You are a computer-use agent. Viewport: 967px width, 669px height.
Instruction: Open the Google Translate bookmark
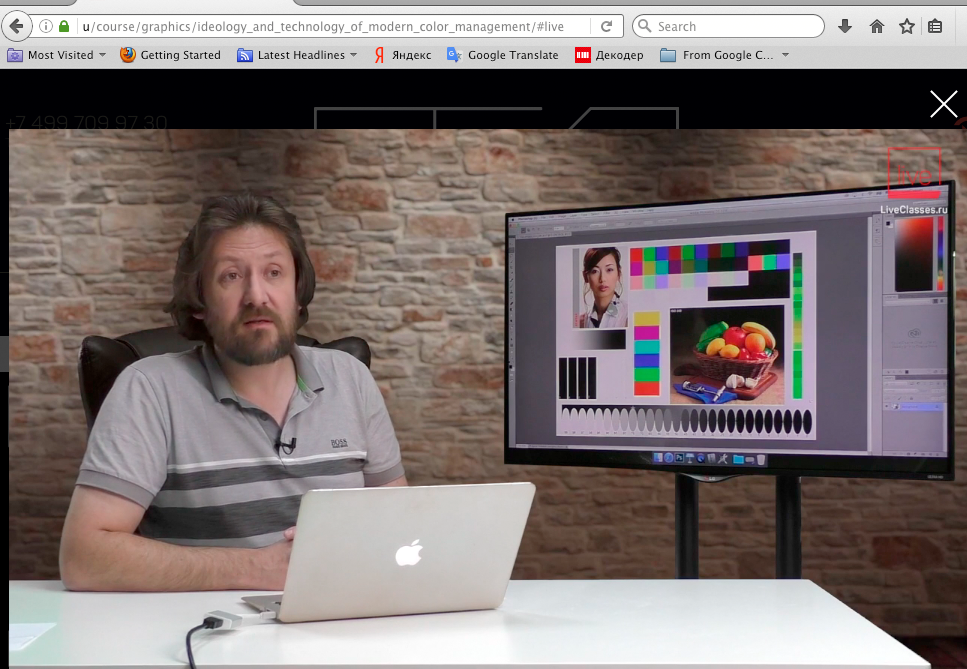[503, 55]
